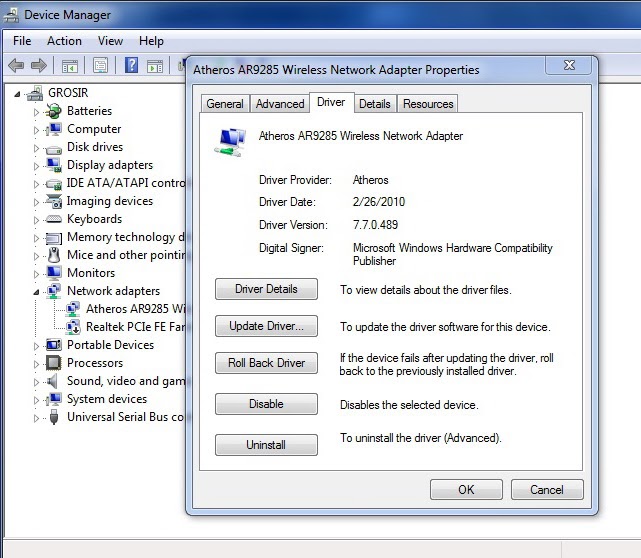This screenshot has height=558, width=641.
Task: Expand the Computer node
Action: [36, 130]
